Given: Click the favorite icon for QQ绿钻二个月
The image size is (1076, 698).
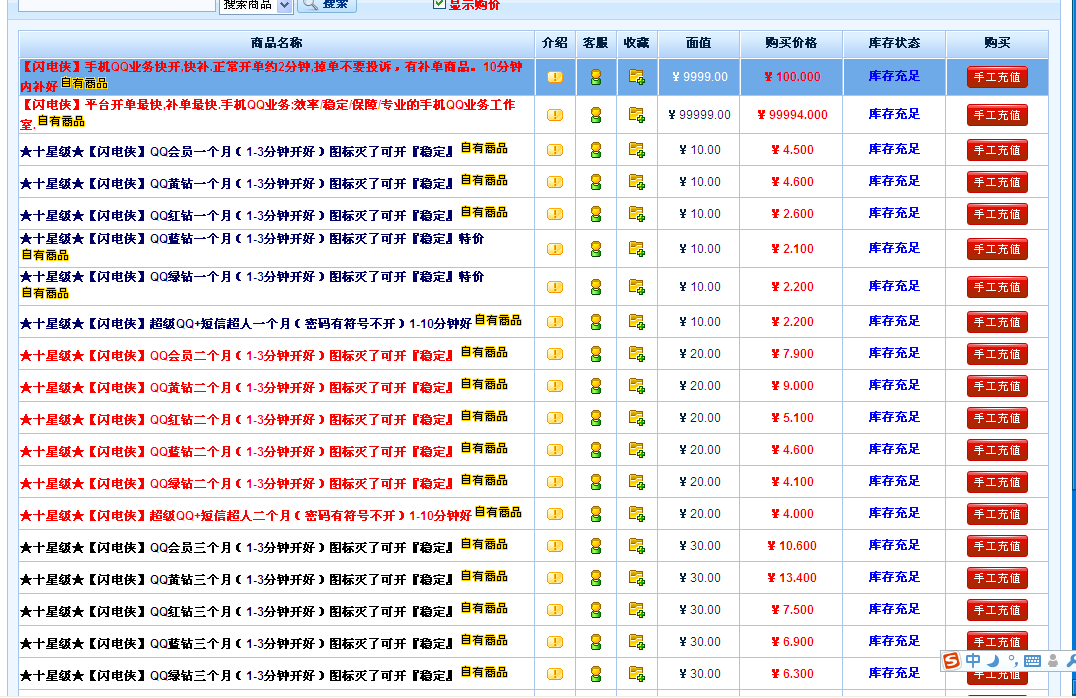Looking at the screenshot, I should click(x=637, y=480).
